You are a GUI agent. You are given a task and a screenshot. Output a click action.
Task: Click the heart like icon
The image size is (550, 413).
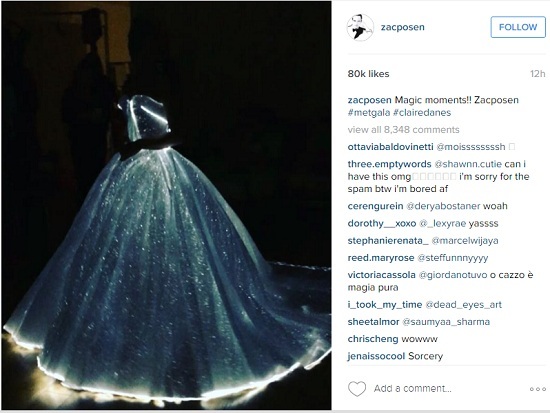(357, 388)
